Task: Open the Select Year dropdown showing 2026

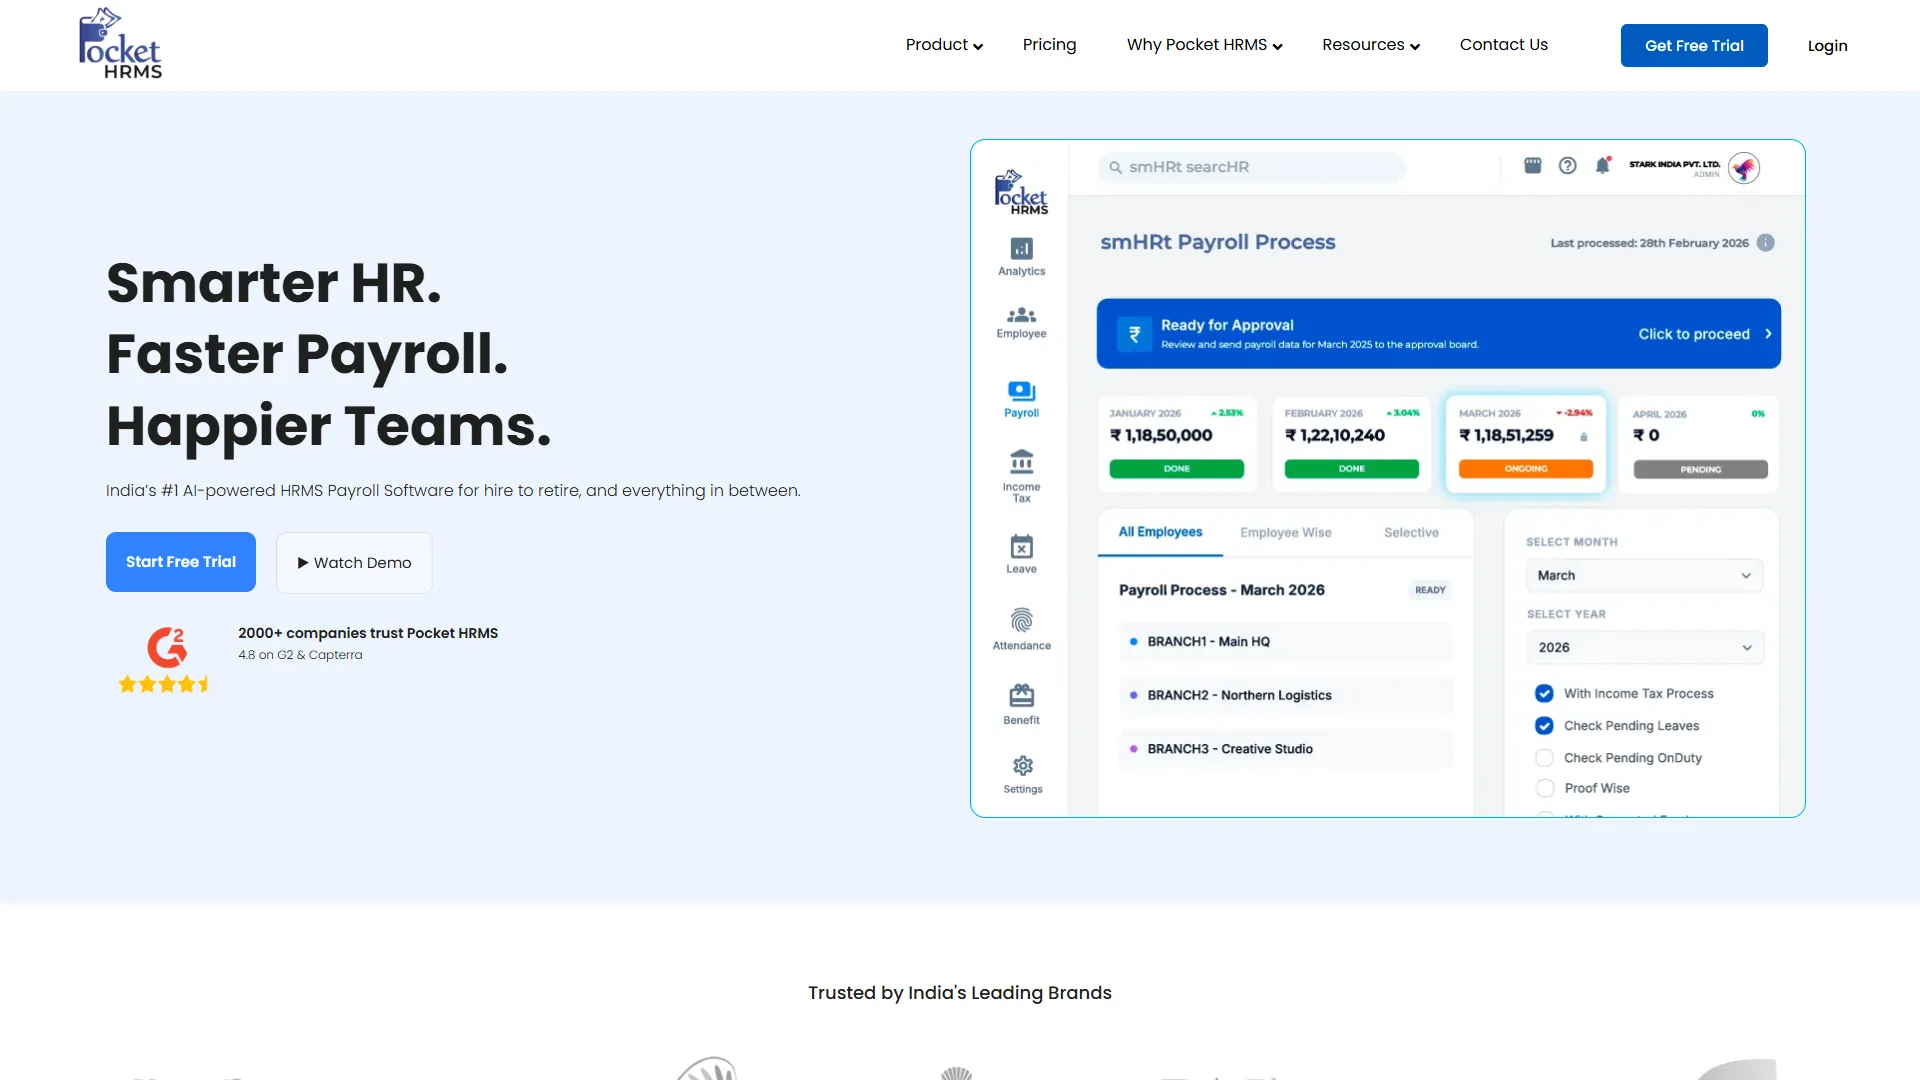Action: pos(1645,647)
